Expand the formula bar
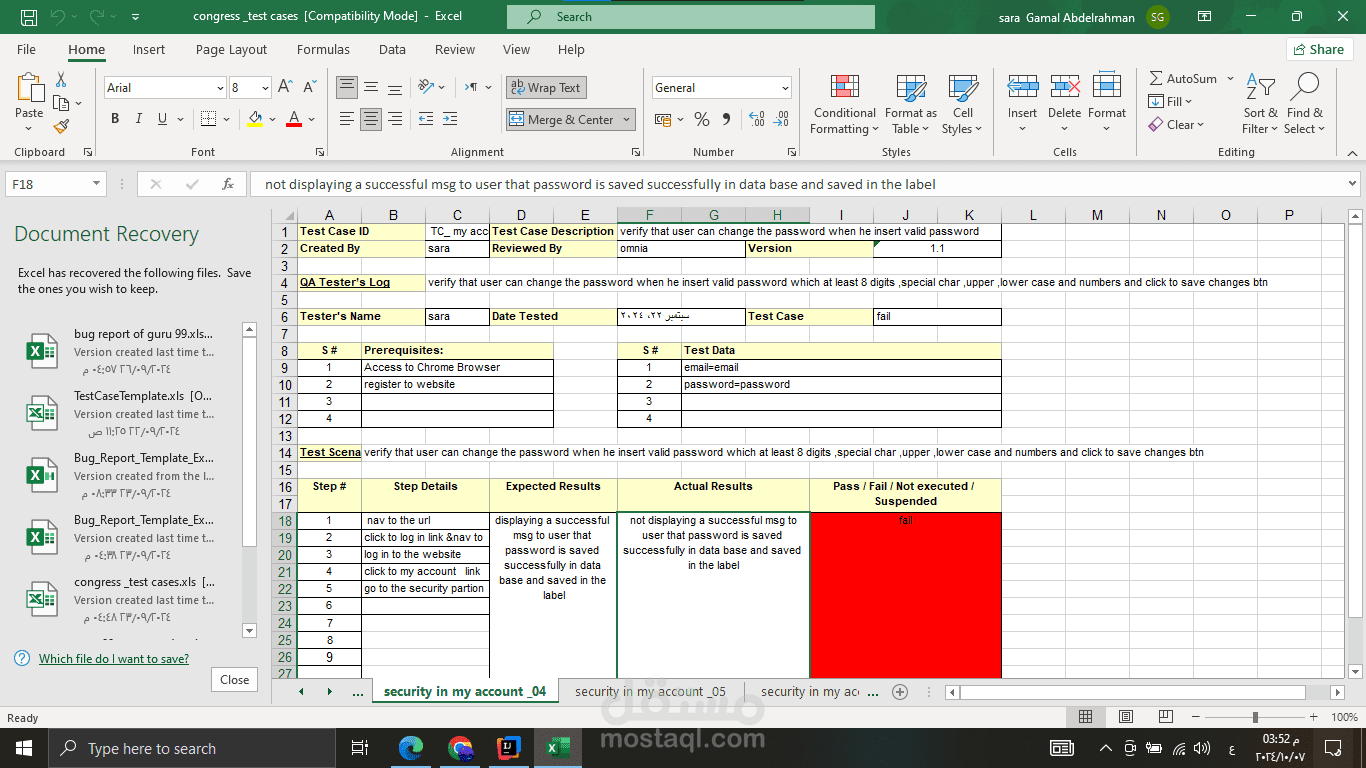The width and height of the screenshot is (1366, 768). coord(1353,184)
